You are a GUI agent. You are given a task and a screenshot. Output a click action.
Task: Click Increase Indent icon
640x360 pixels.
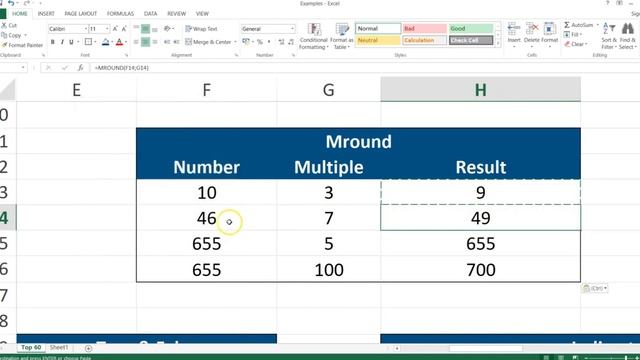coord(176,42)
